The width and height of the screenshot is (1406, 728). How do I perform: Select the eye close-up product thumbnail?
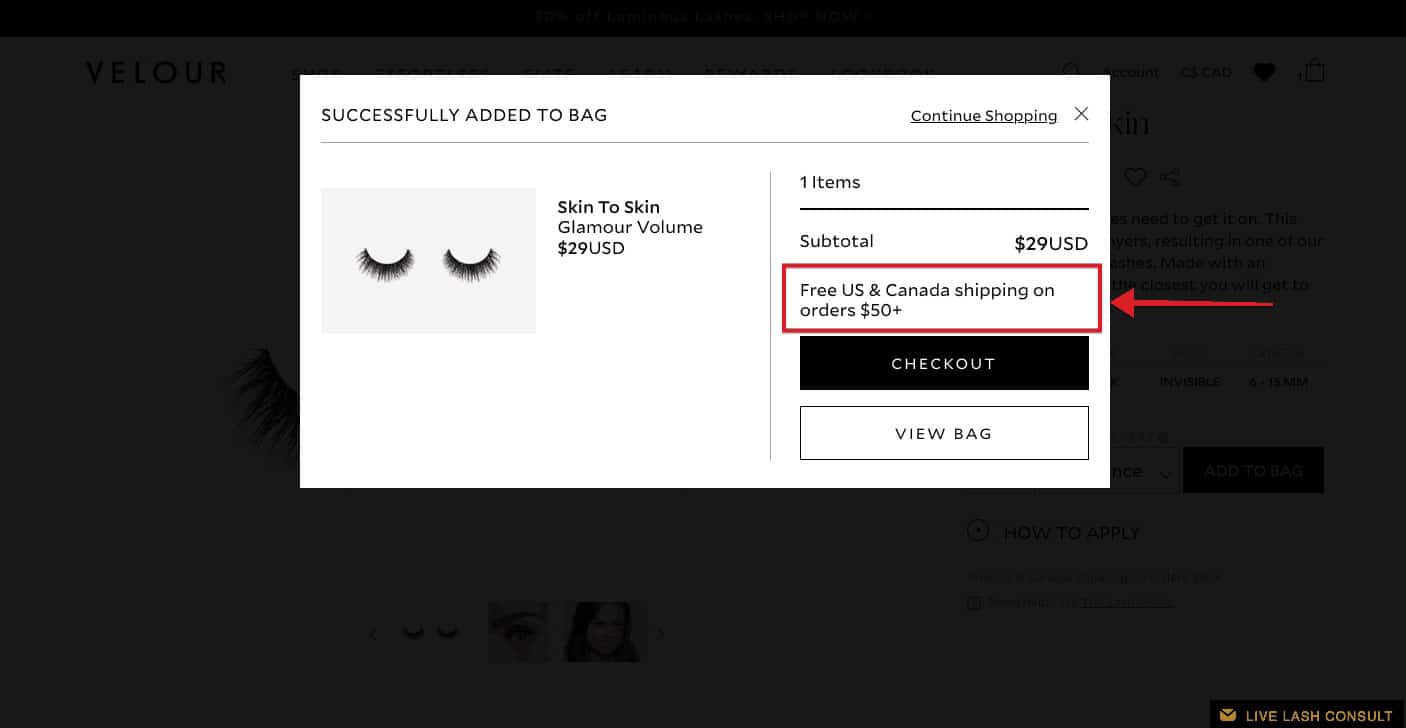518,631
